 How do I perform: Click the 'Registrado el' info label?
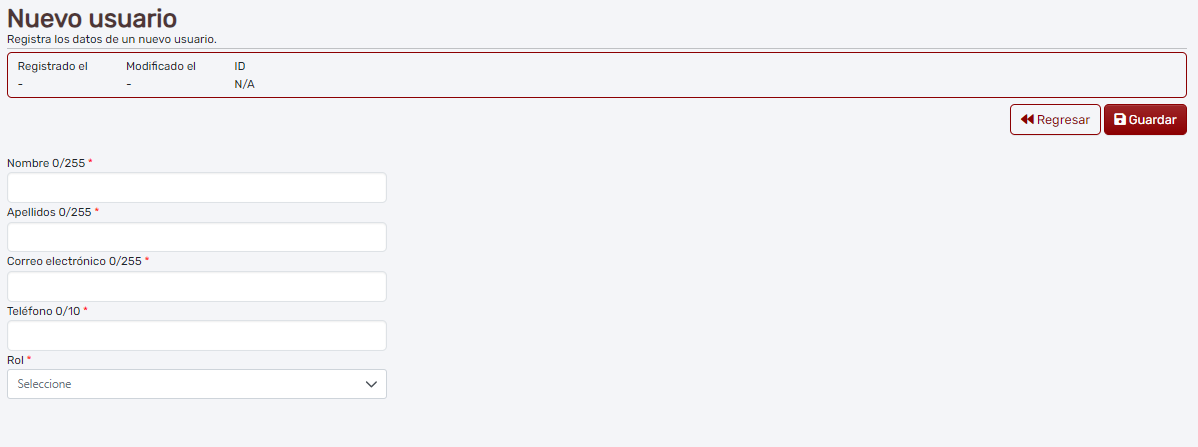[53, 67]
